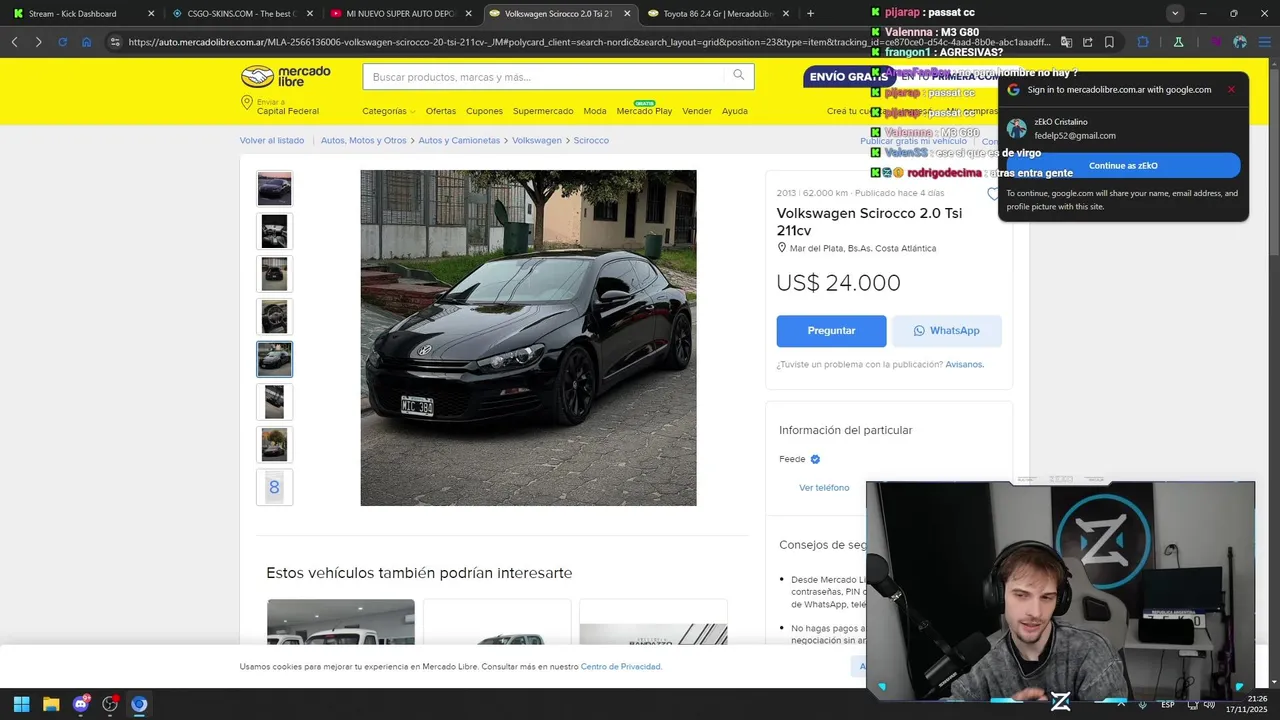Viewport: 1280px width, 720px height.
Task: Open the tab search dropdown arrow
Action: click(x=1175, y=13)
